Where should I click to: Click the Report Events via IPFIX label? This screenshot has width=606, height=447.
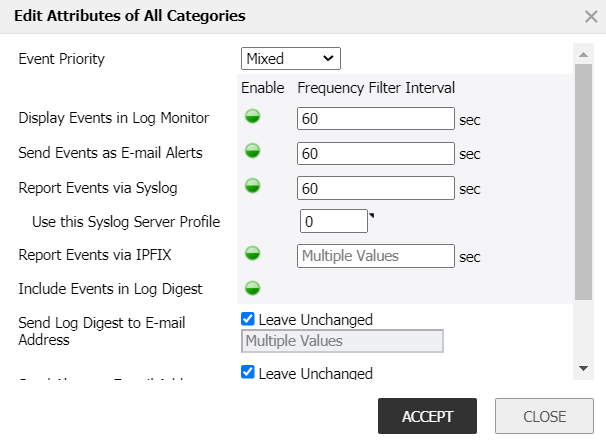pos(95,255)
